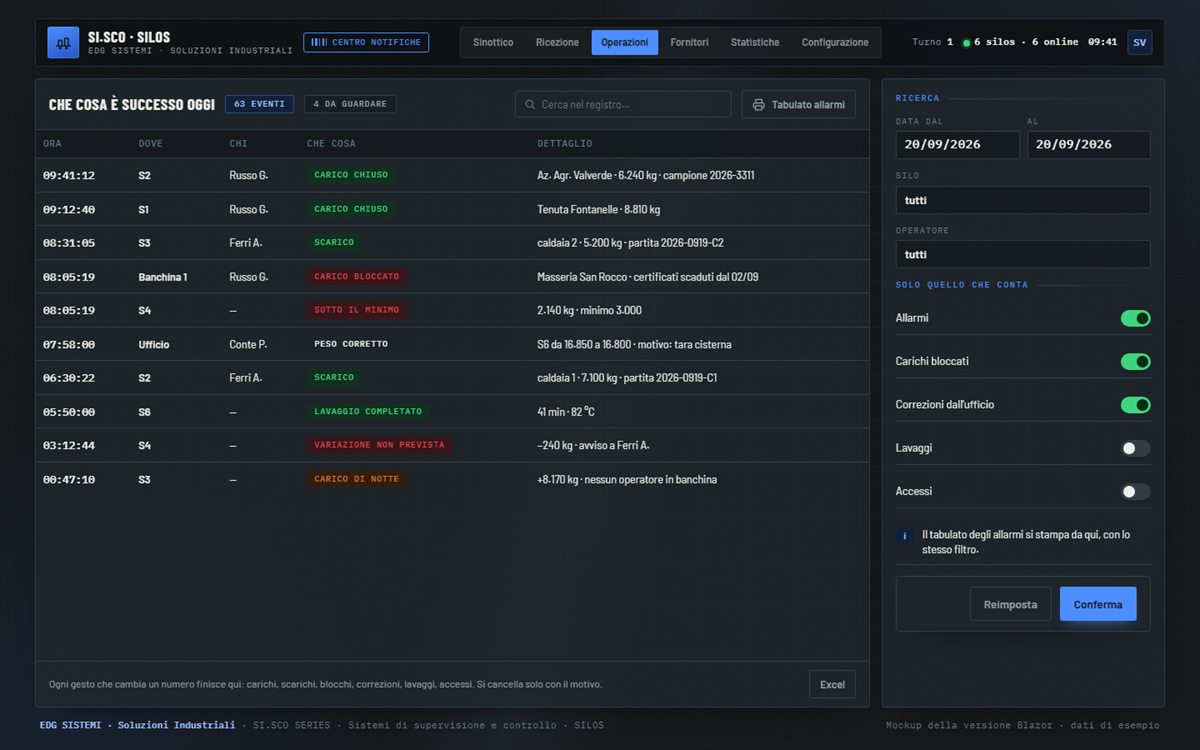Click the search magnifier icon in registry field

pos(530,104)
